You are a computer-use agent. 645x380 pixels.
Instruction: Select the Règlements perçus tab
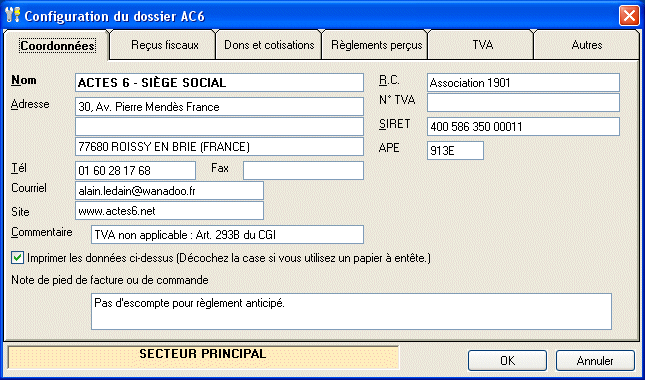coord(377,45)
